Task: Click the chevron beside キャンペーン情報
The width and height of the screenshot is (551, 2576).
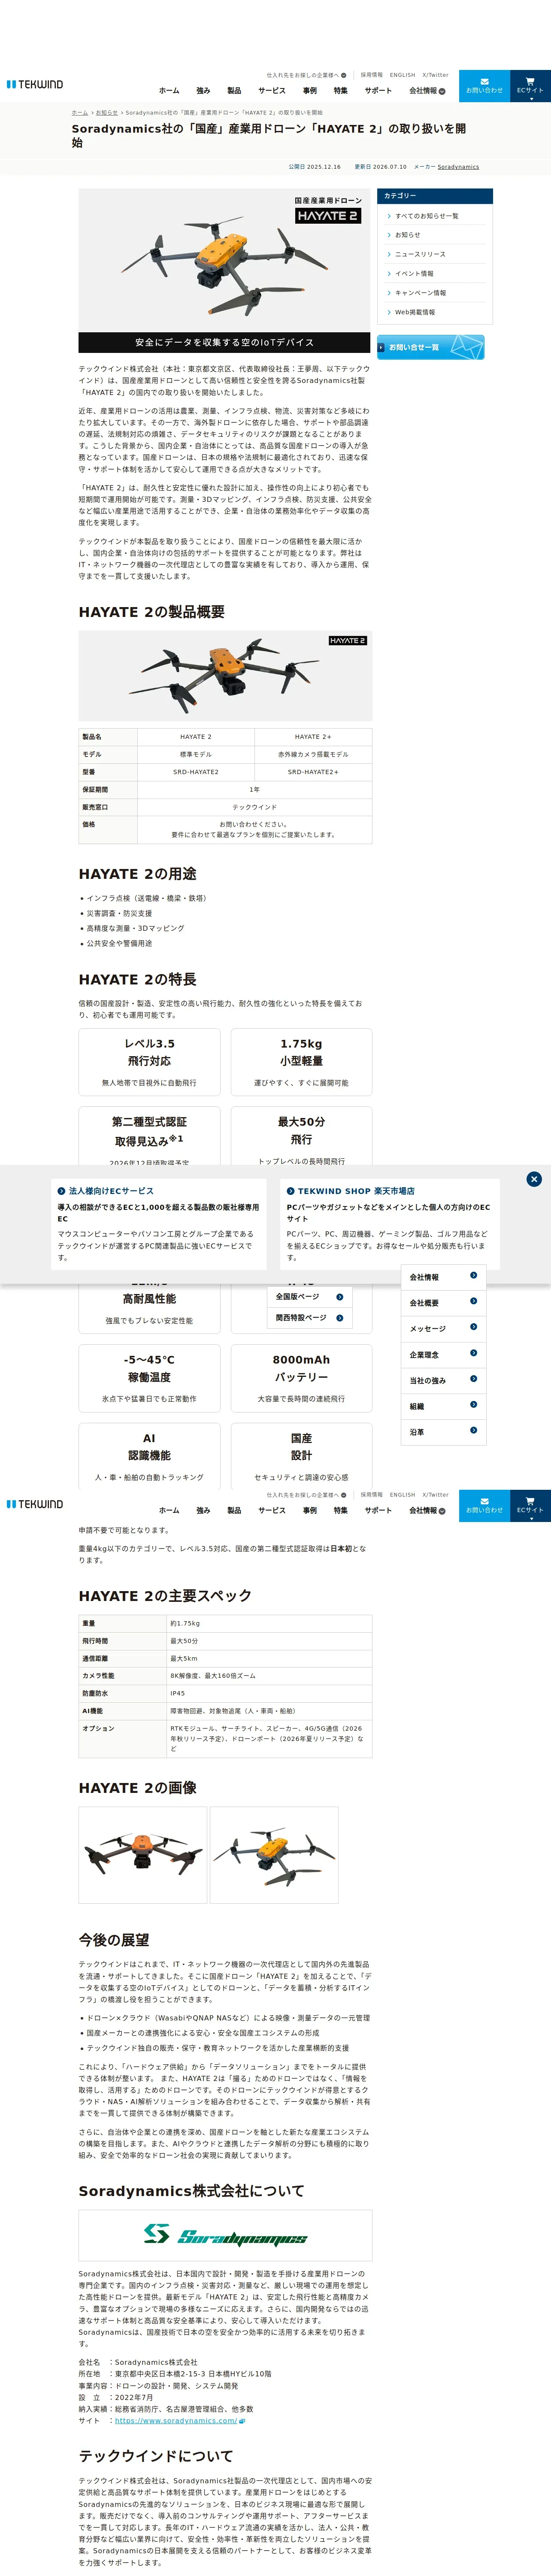Action: point(389,293)
